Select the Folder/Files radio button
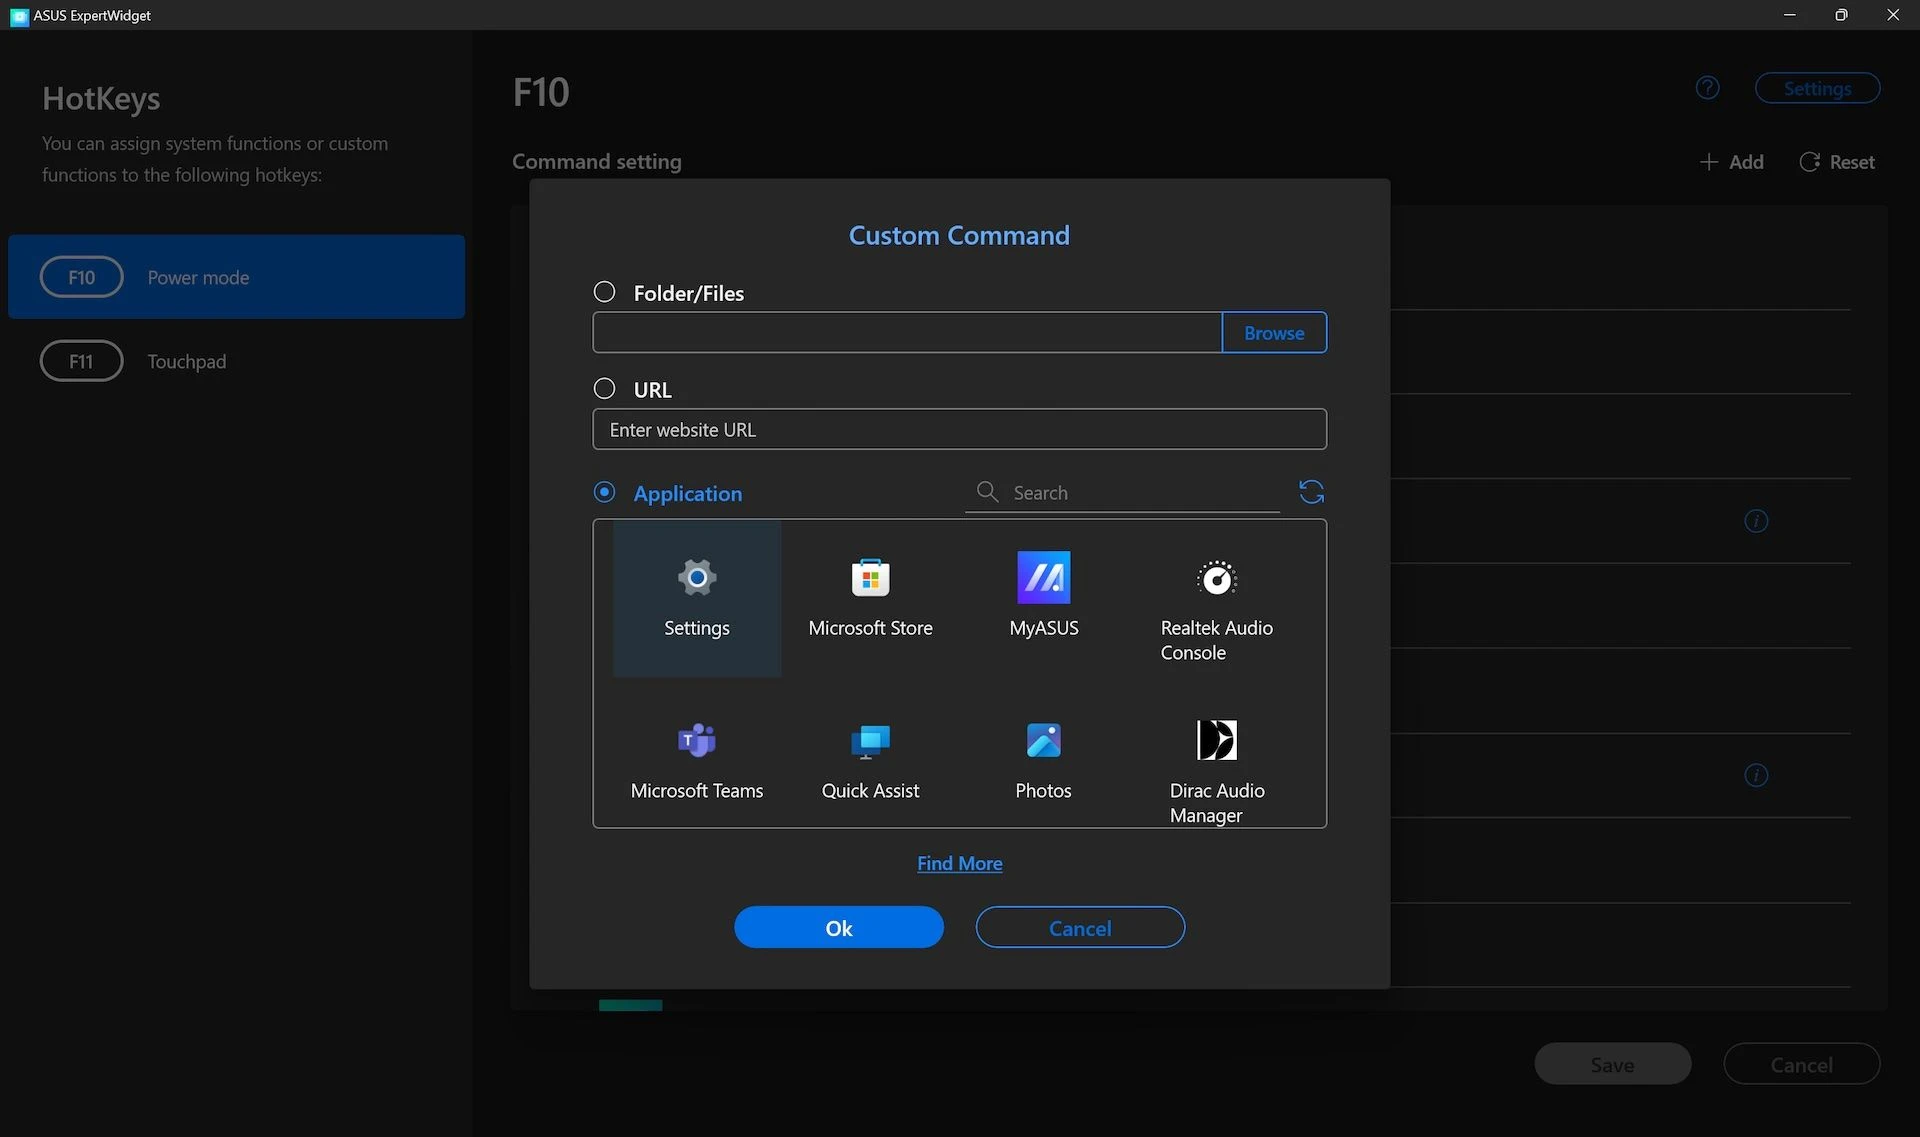 604,292
